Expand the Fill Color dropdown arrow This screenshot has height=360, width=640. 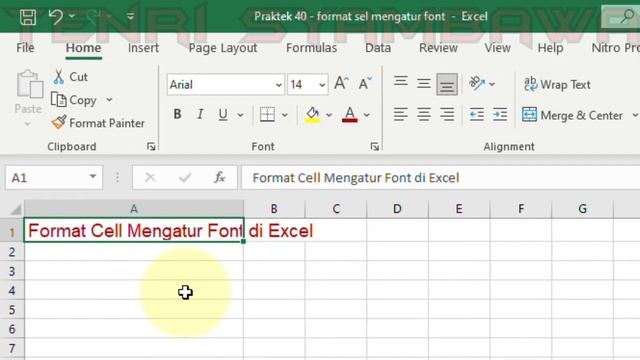329,115
